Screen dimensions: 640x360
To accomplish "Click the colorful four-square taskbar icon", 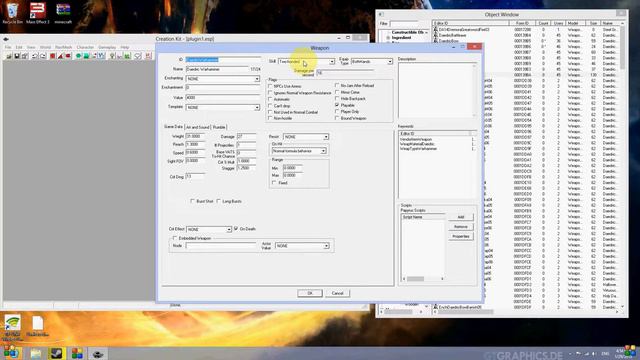I will [77, 353].
